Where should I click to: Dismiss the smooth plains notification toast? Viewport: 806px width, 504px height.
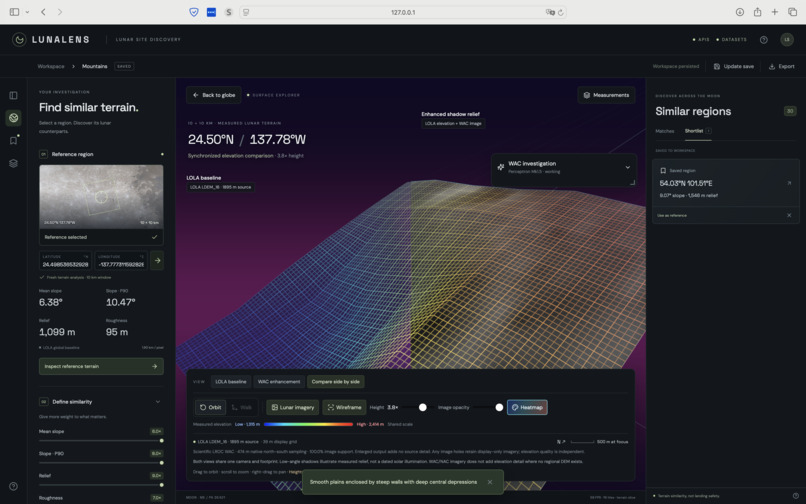490,482
